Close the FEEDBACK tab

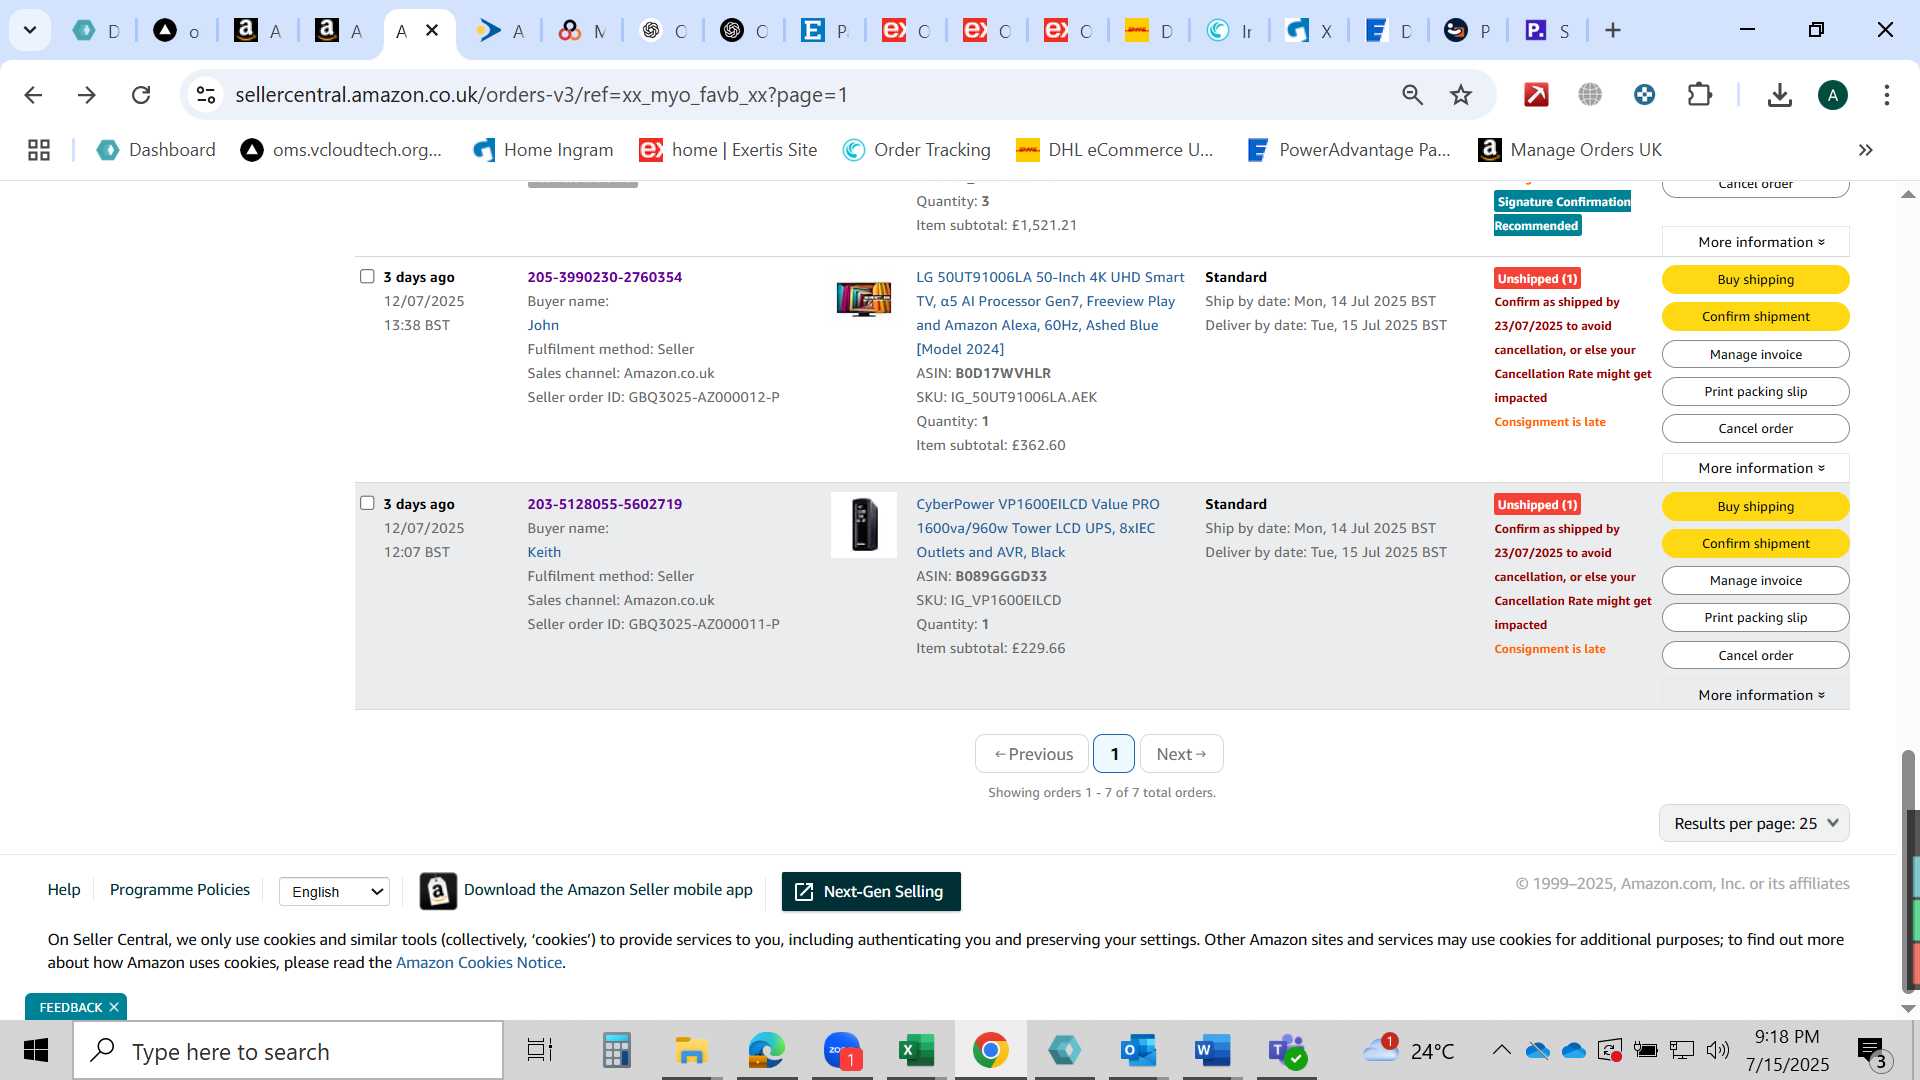click(114, 1007)
